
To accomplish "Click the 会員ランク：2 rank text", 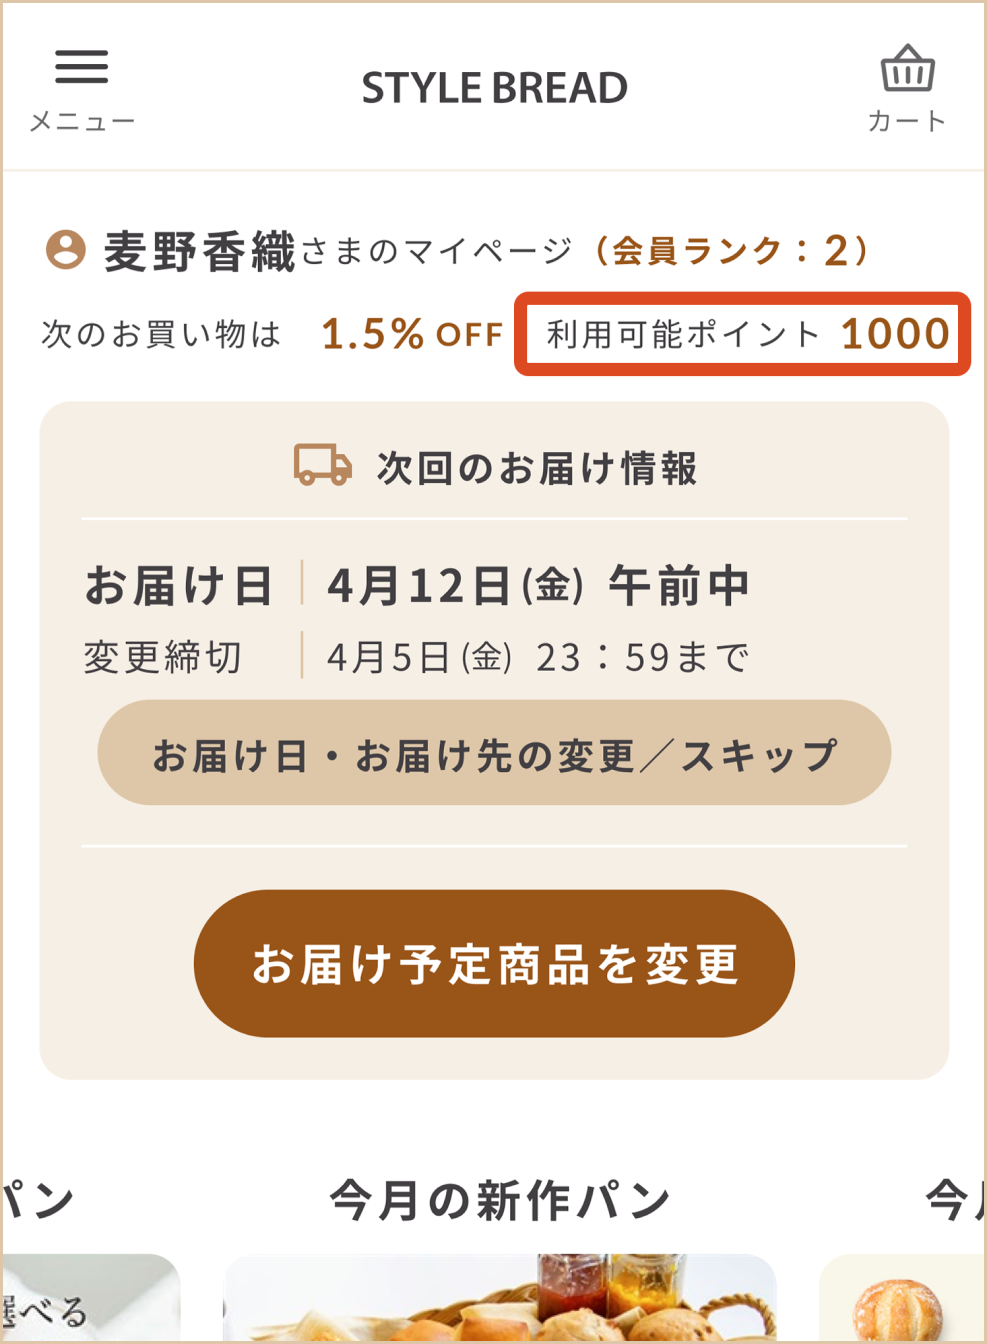I will click(731, 250).
